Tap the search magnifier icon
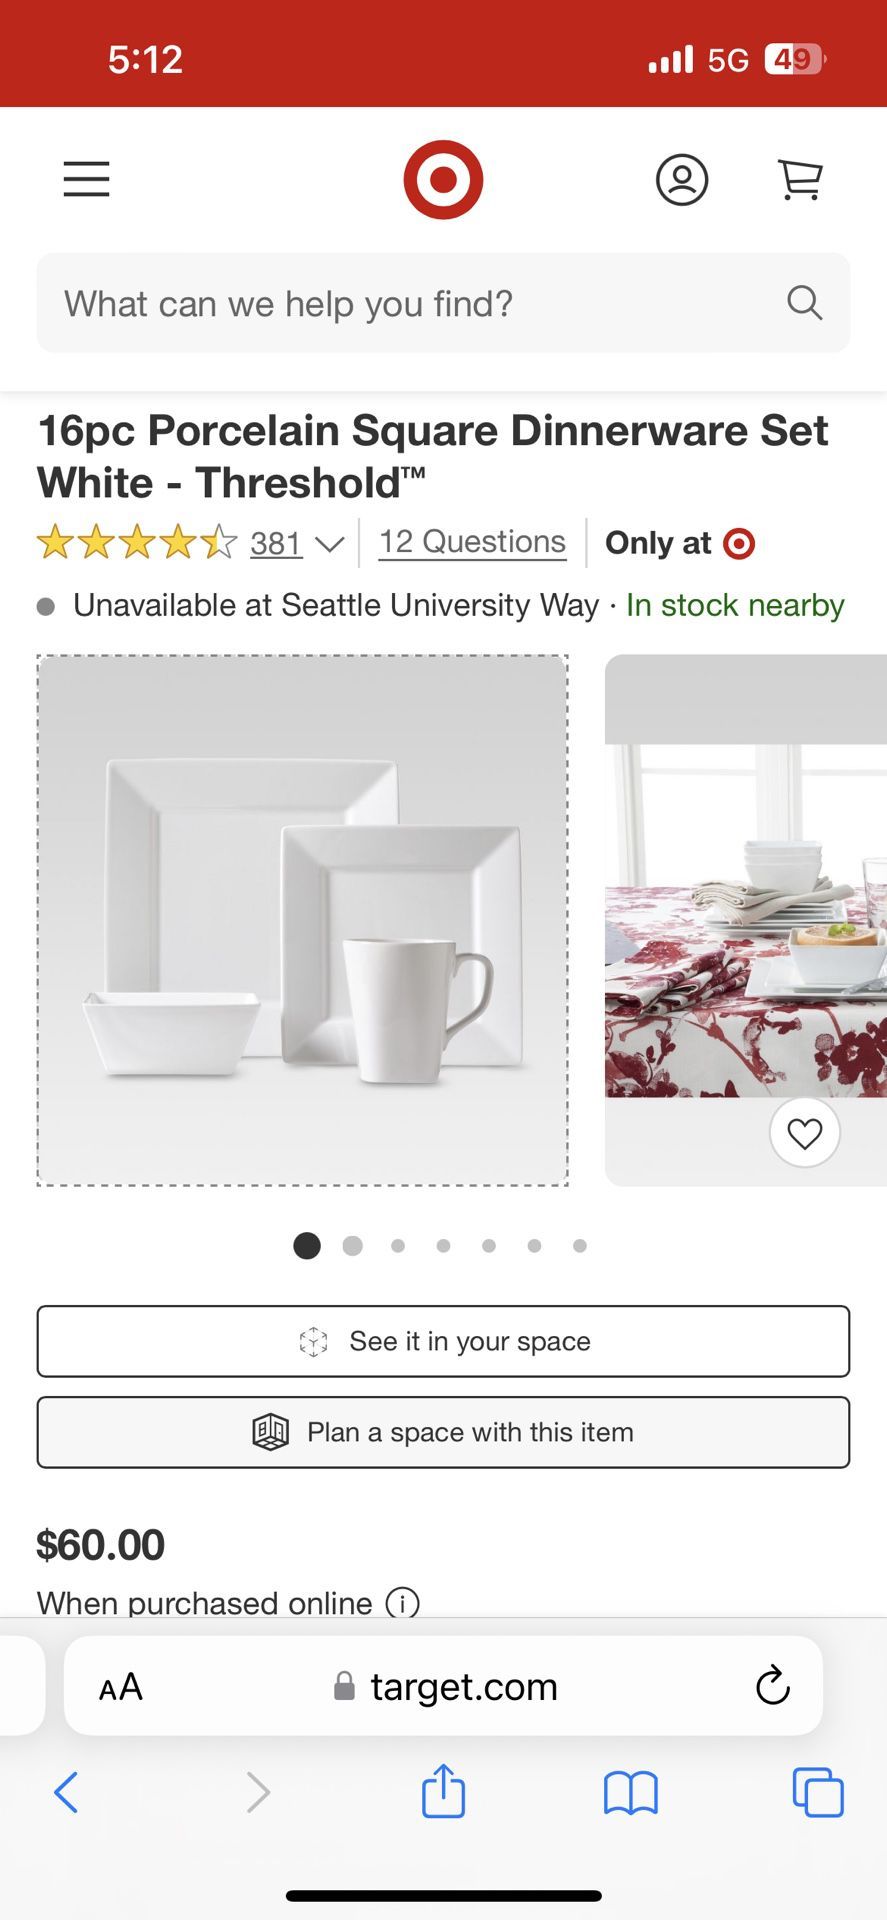Viewport: 887px width, 1920px height. [x=804, y=302]
